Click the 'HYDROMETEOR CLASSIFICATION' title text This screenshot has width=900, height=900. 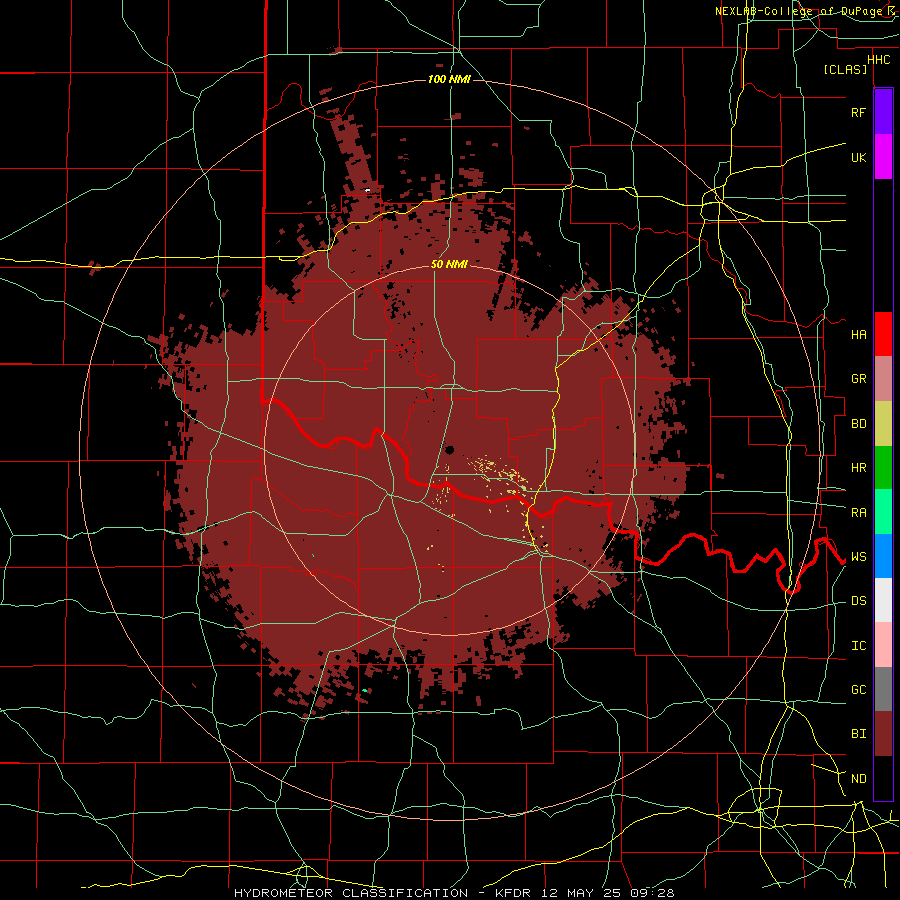351,893
